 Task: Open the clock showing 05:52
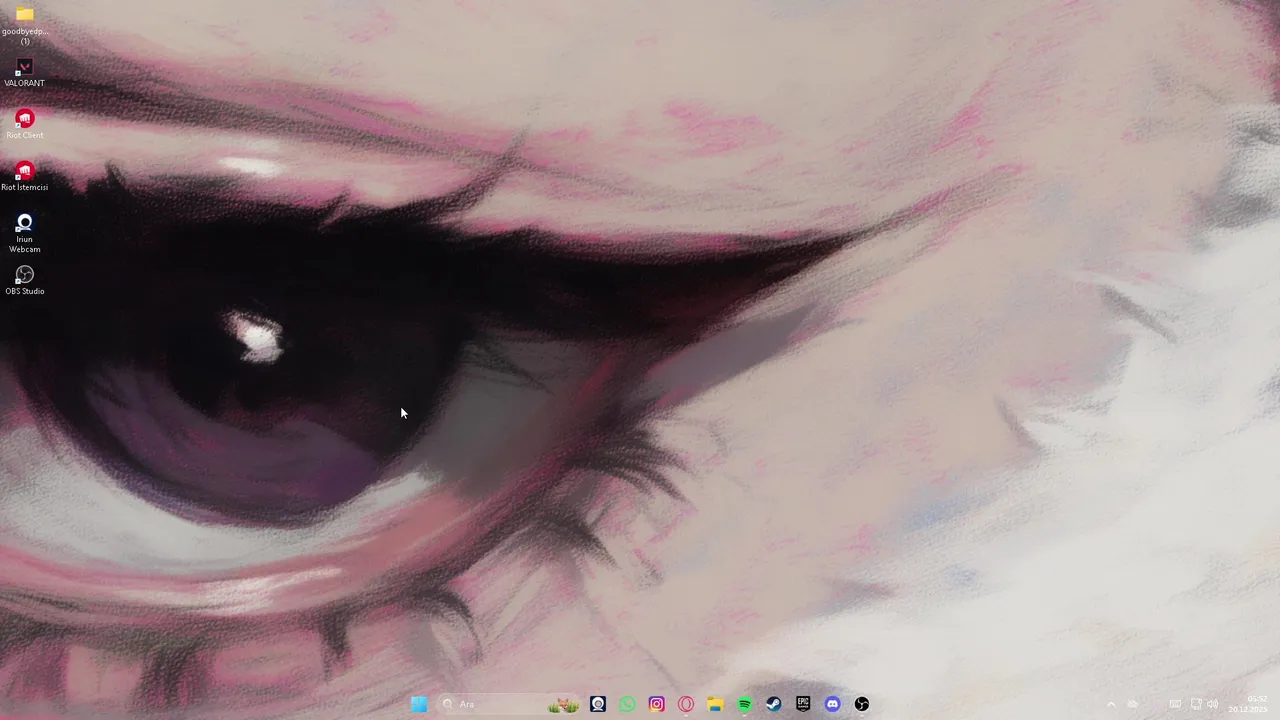pyautogui.click(x=1249, y=704)
